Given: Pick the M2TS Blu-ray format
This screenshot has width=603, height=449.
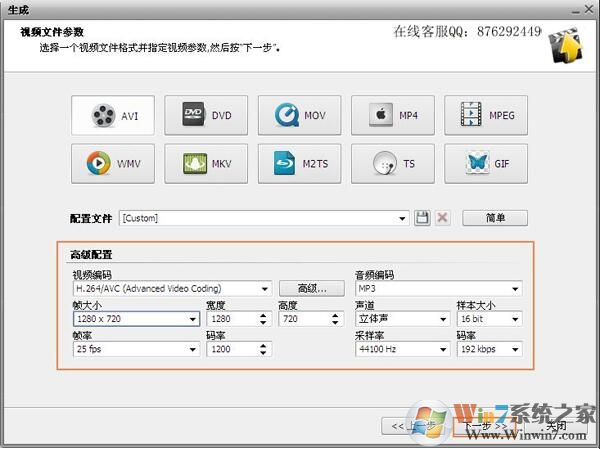Looking at the screenshot, I should click(300, 164).
